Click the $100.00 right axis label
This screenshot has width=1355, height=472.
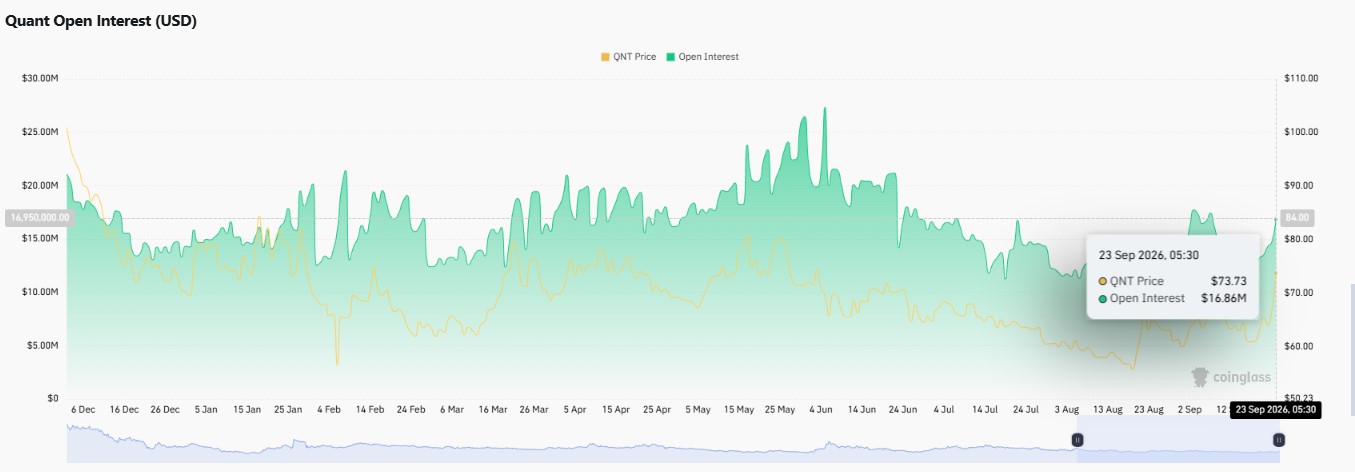(x=1302, y=132)
